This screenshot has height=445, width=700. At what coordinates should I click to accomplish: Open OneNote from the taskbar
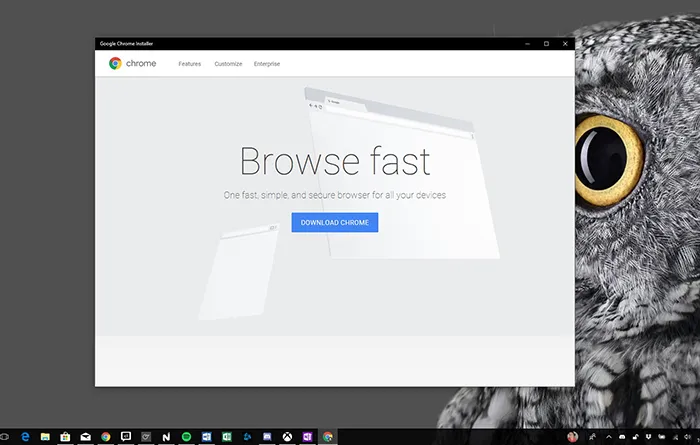point(307,437)
